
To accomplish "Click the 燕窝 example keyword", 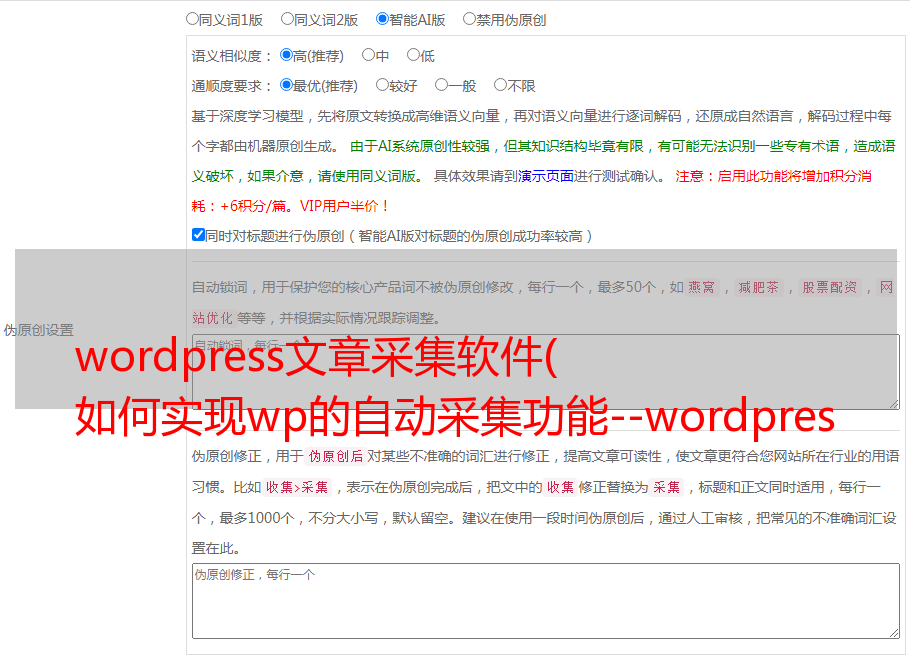I will point(701,287).
